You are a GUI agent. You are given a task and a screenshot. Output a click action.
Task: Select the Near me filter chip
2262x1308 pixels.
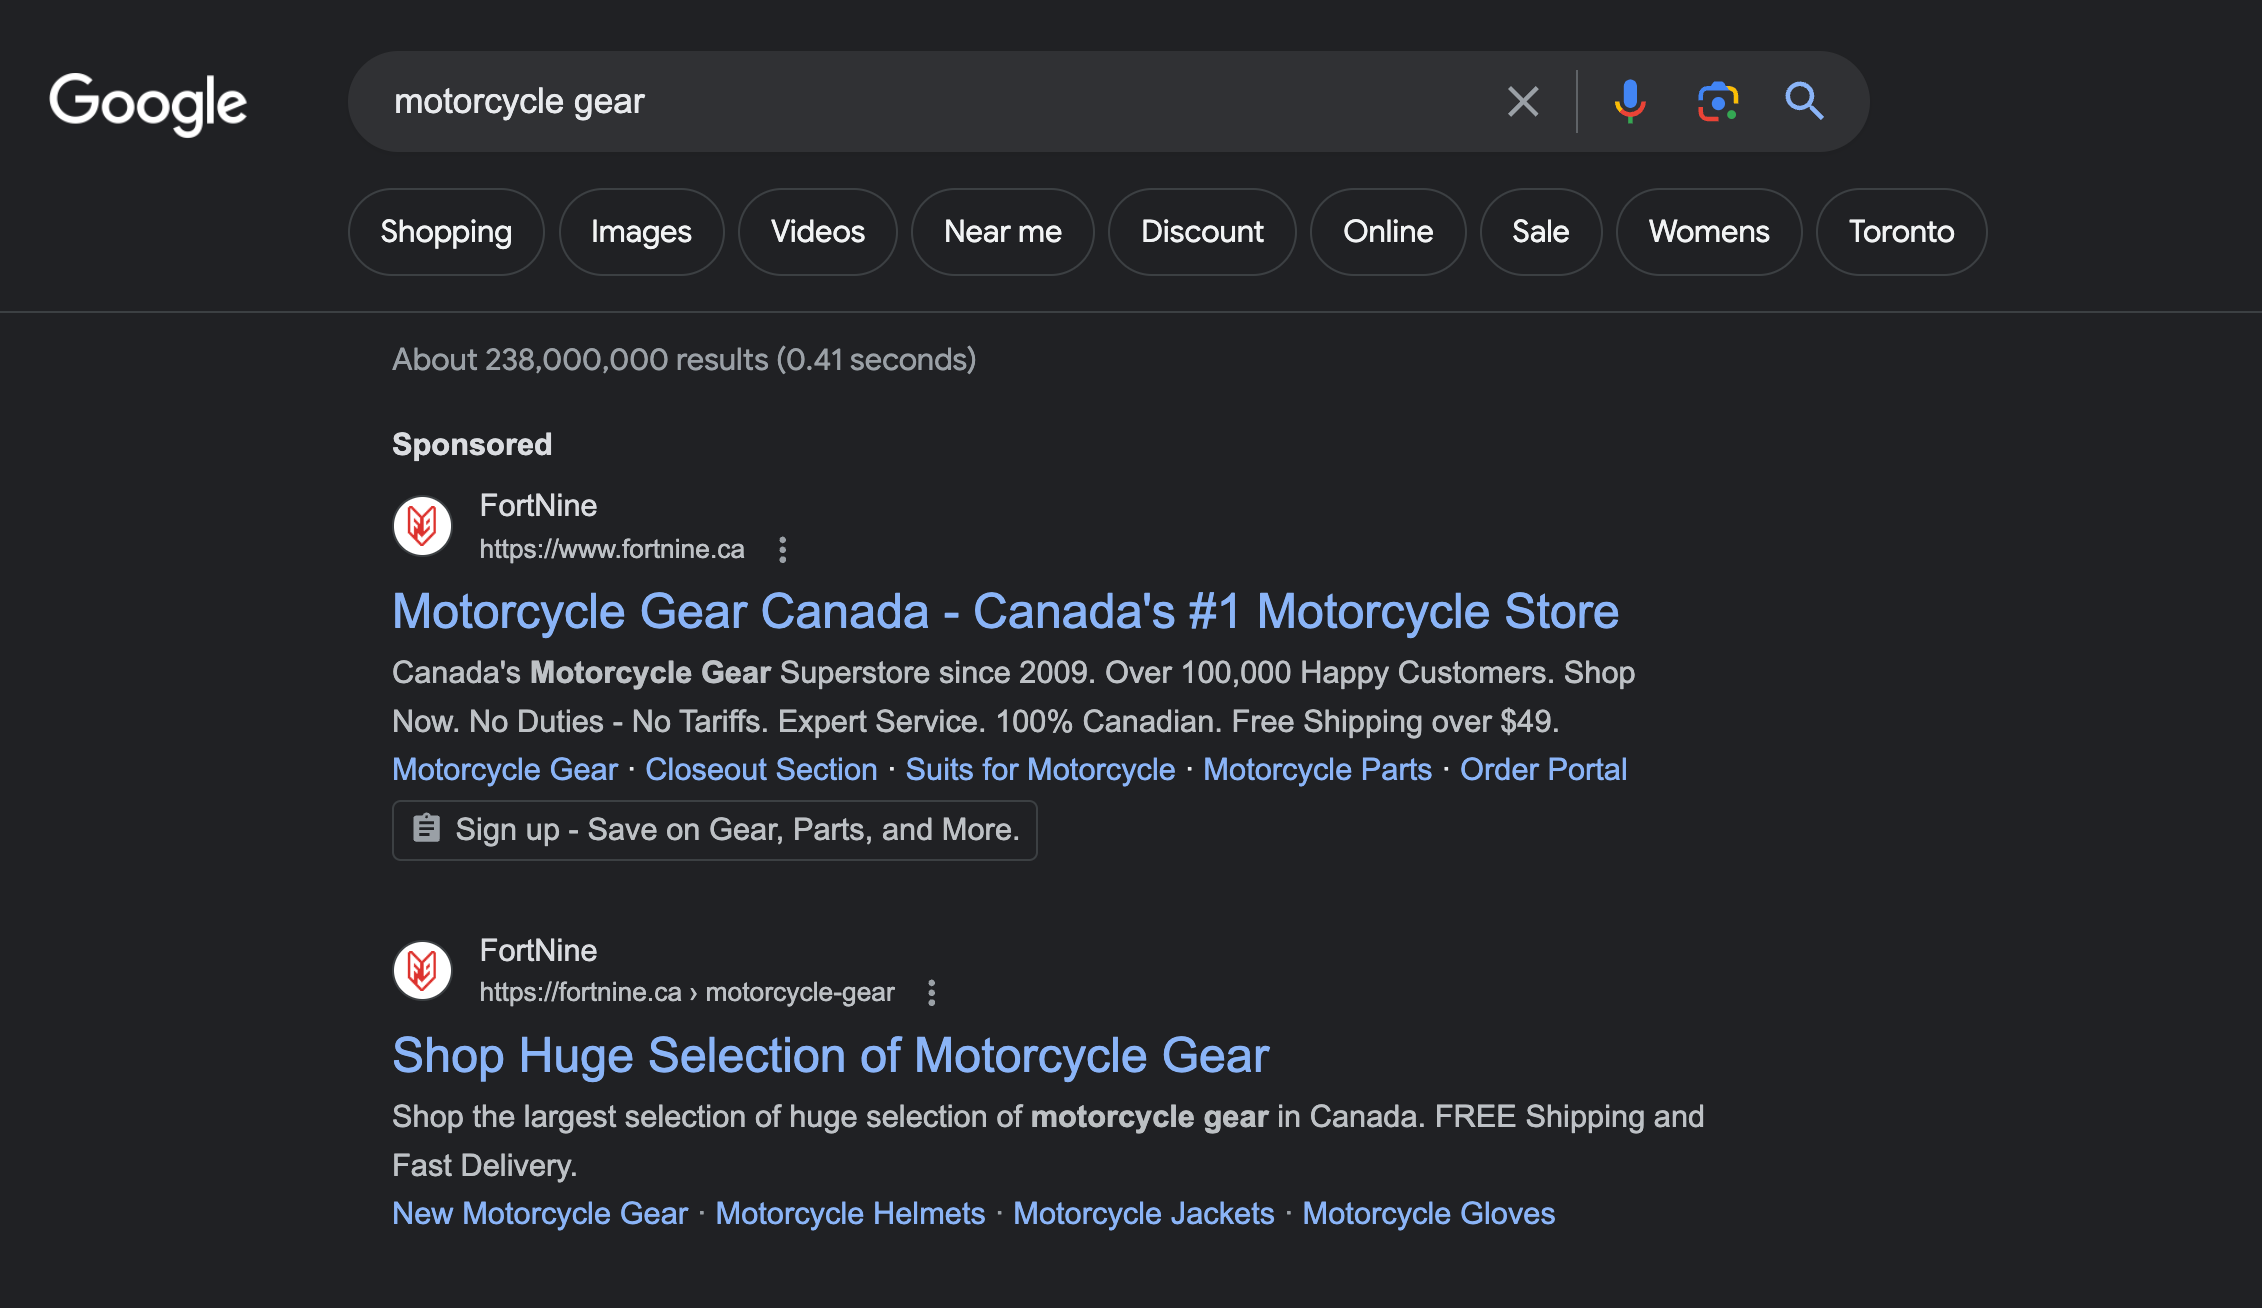tap(1003, 232)
